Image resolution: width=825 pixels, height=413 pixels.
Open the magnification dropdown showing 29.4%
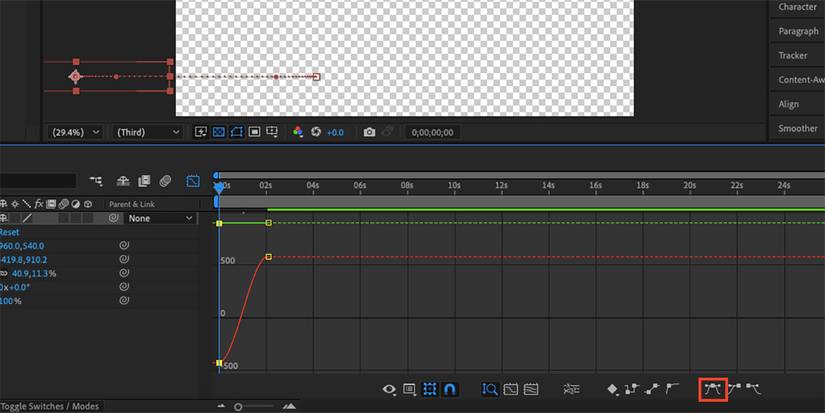75,132
